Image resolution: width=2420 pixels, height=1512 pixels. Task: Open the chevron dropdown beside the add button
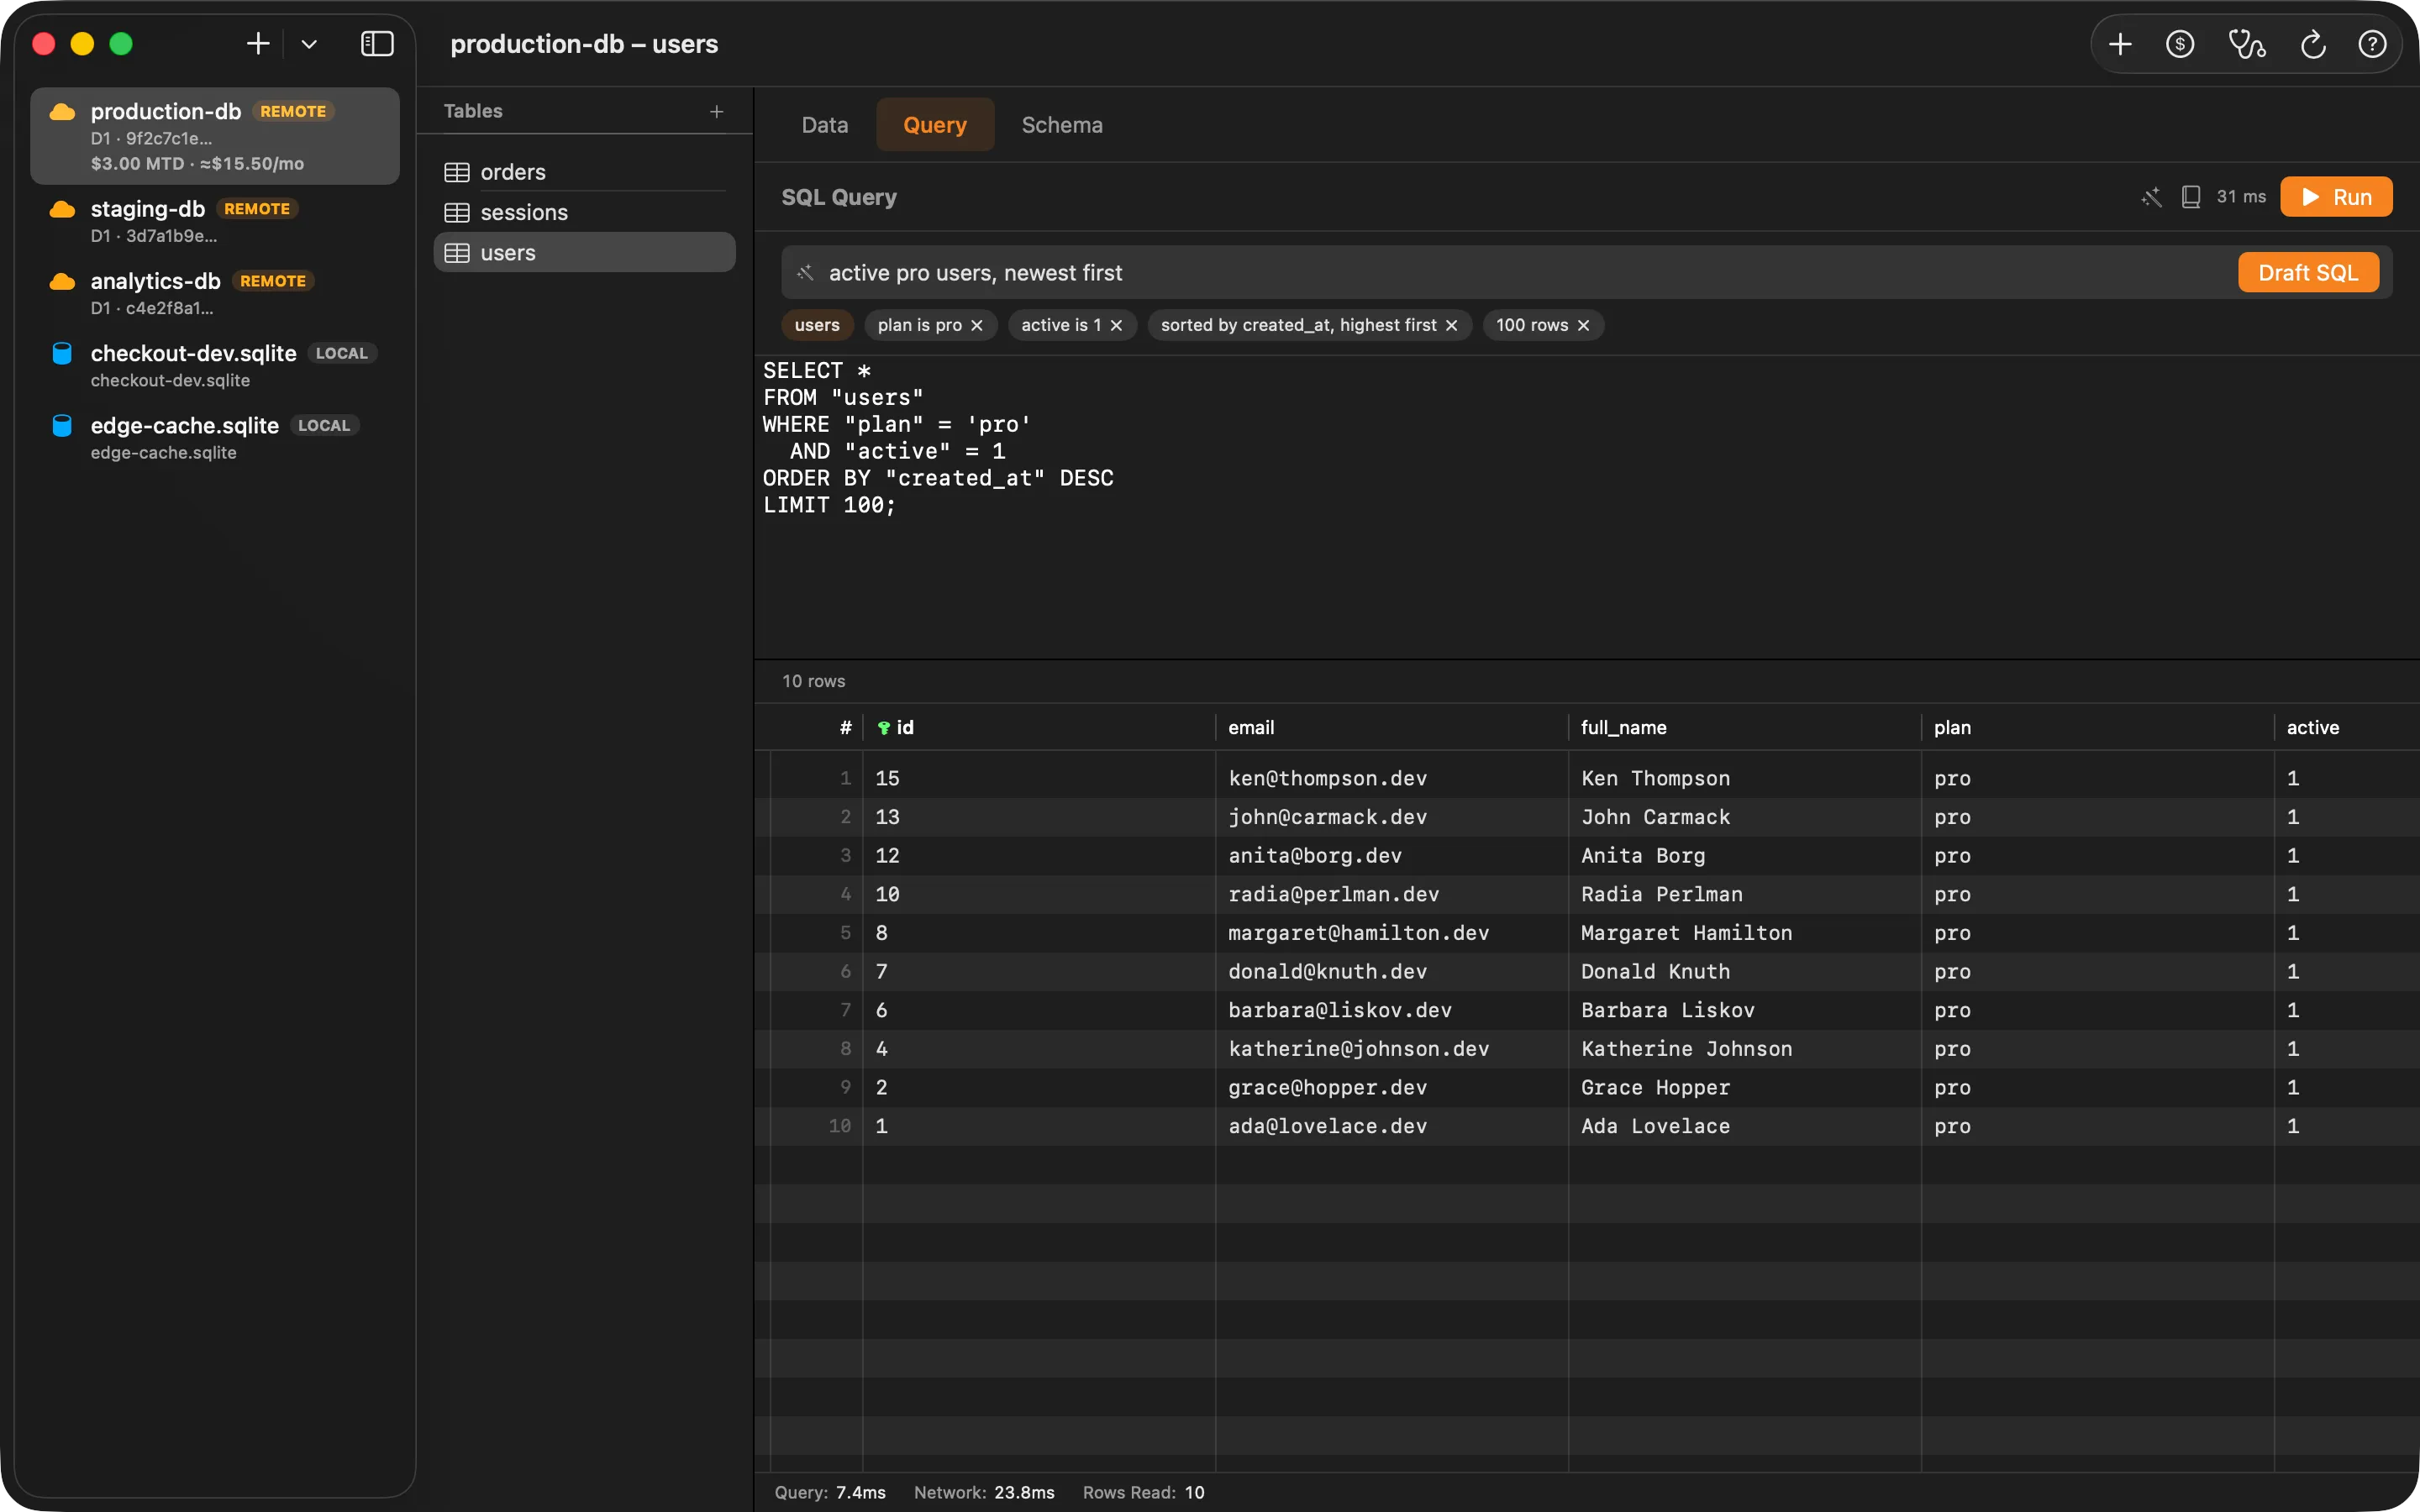[309, 44]
